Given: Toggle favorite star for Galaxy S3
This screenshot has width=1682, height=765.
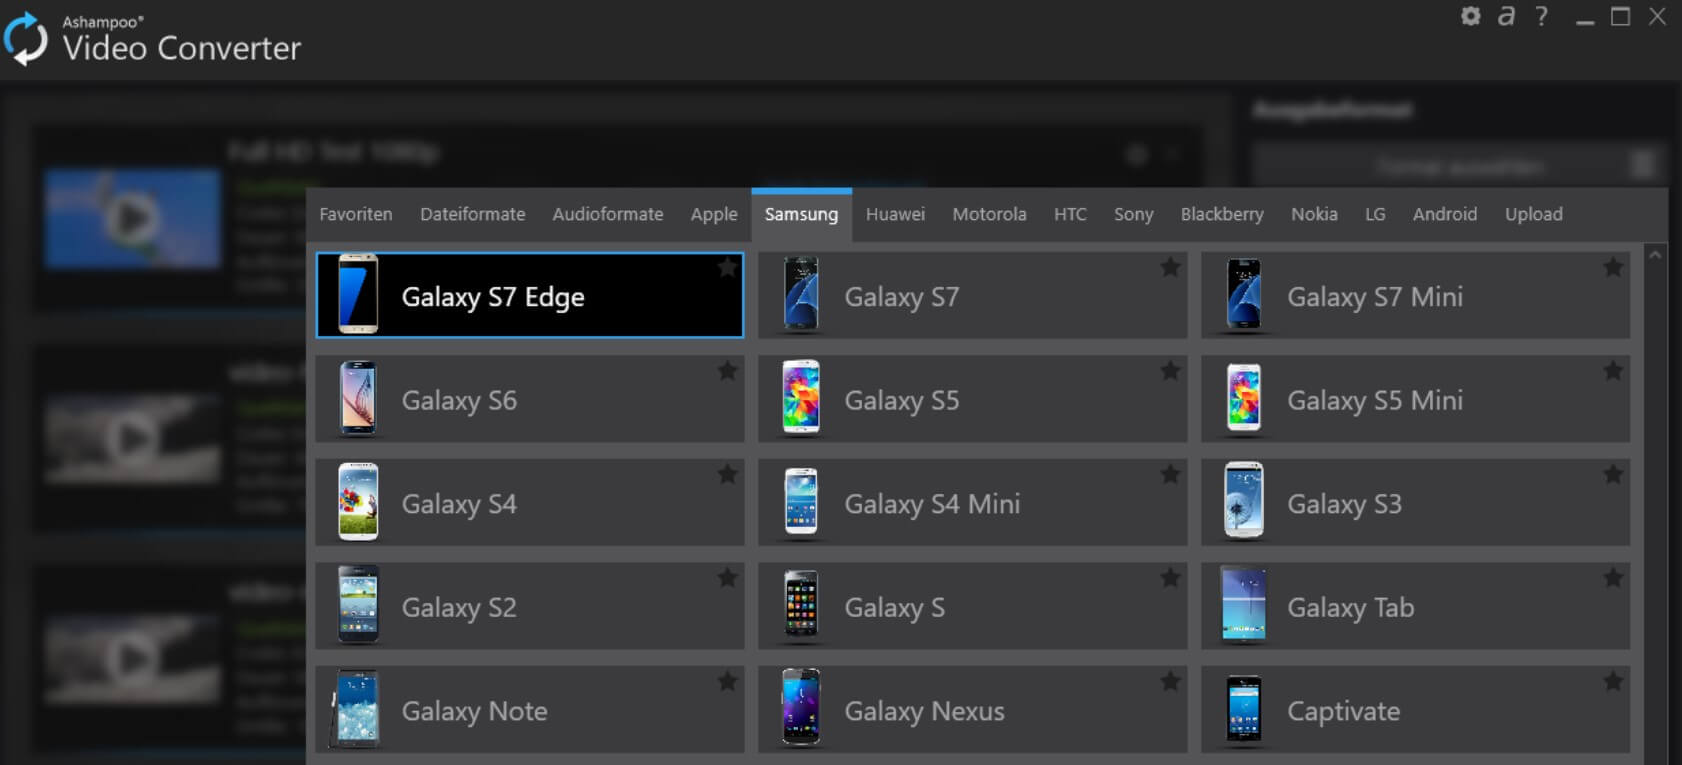Looking at the screenshot, I should point(1613,474).
